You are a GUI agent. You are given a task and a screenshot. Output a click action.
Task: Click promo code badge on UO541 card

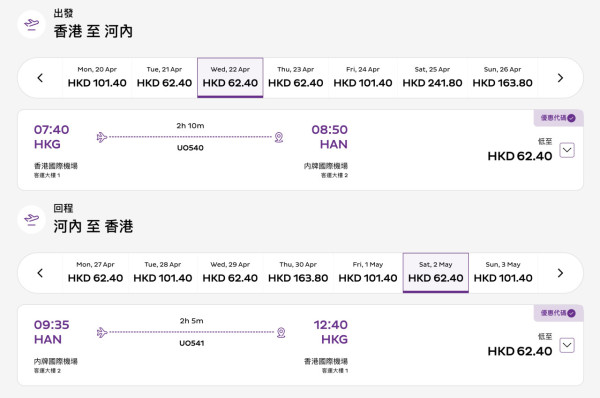(x=558, y=313)
